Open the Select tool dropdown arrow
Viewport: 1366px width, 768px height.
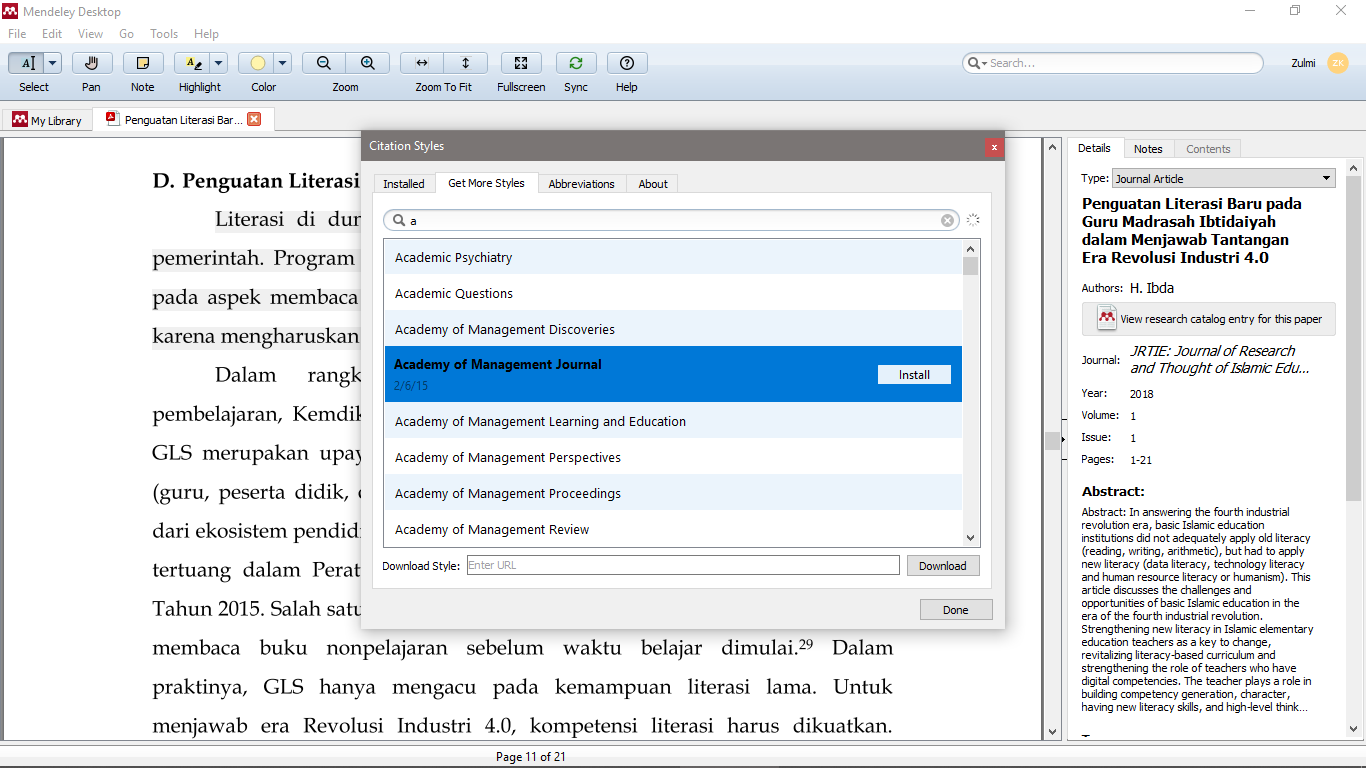[53, 63]
